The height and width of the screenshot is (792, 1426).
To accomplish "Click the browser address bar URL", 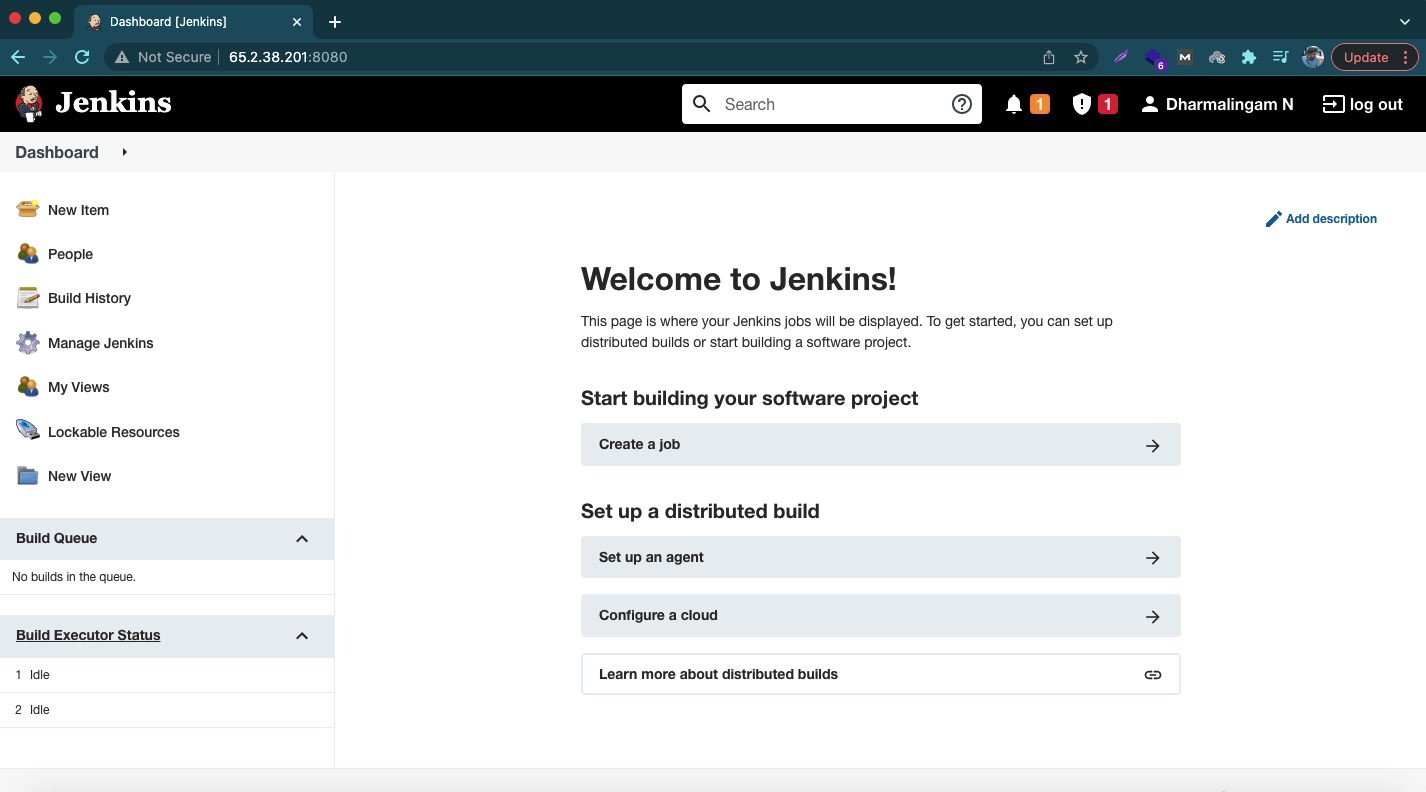I will point(288,57).
